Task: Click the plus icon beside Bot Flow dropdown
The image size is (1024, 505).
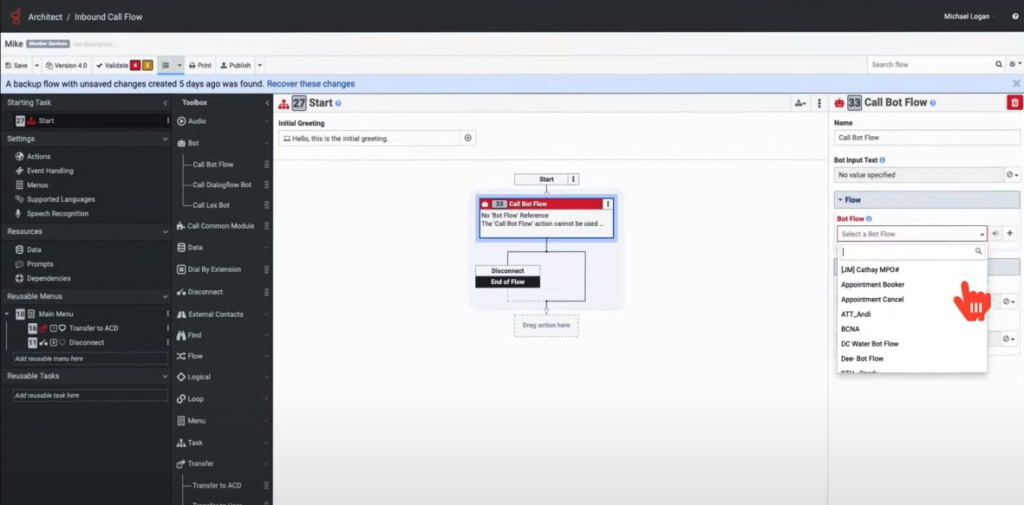Action: [1010, 233]
